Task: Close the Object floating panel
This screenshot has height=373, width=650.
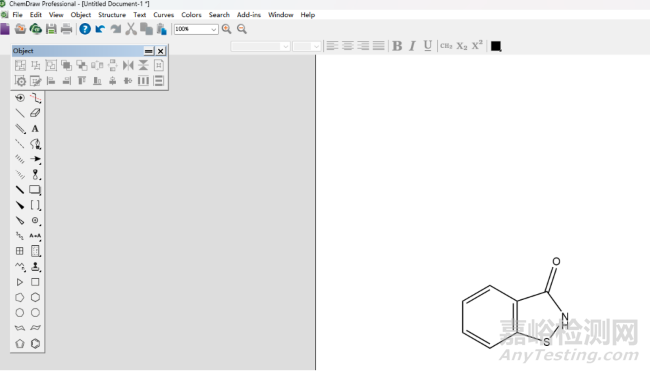Action: (160, 51)
